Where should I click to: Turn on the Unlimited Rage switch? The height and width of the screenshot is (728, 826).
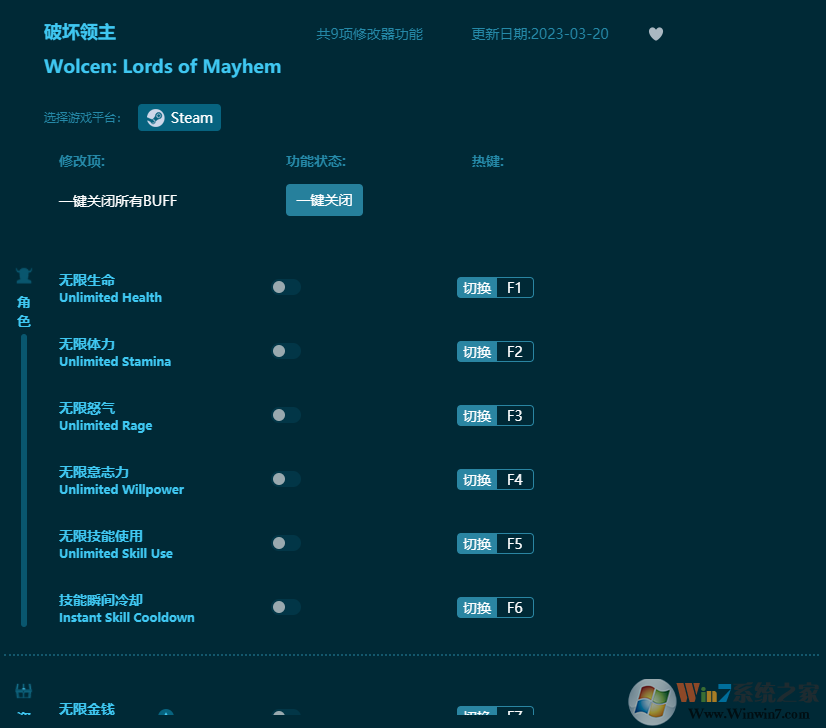285,415
